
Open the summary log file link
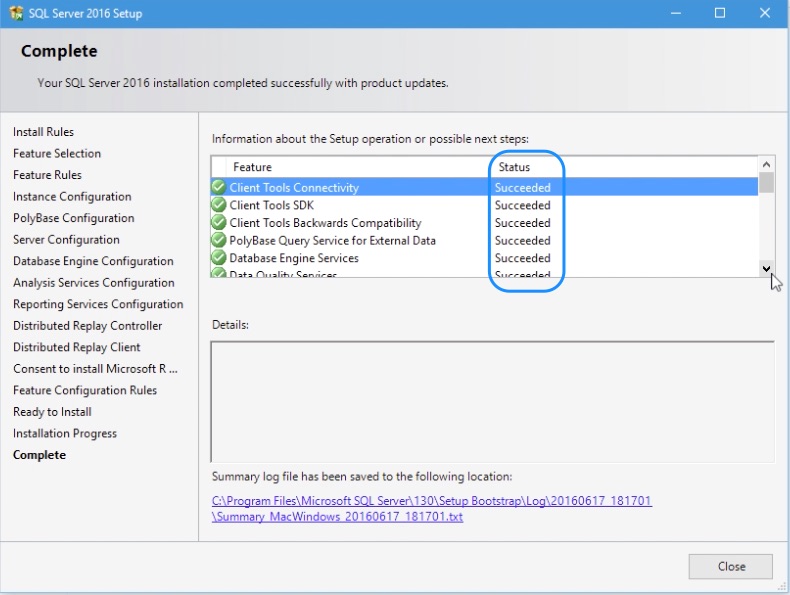(x=432, y=508)
